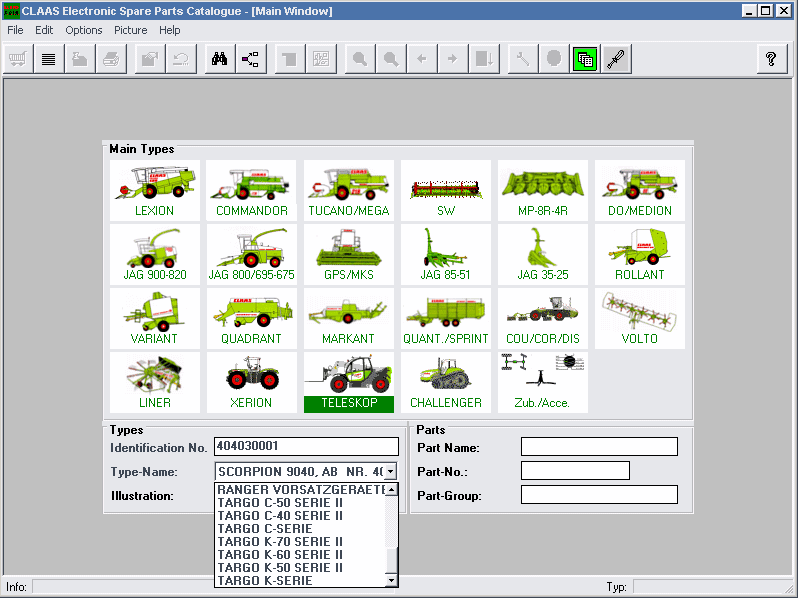This screenshot has height=598, width=798.
Task: Choose TARGO K-60 SERIE II
Action: pyautogui.click(x=301, y=555)
